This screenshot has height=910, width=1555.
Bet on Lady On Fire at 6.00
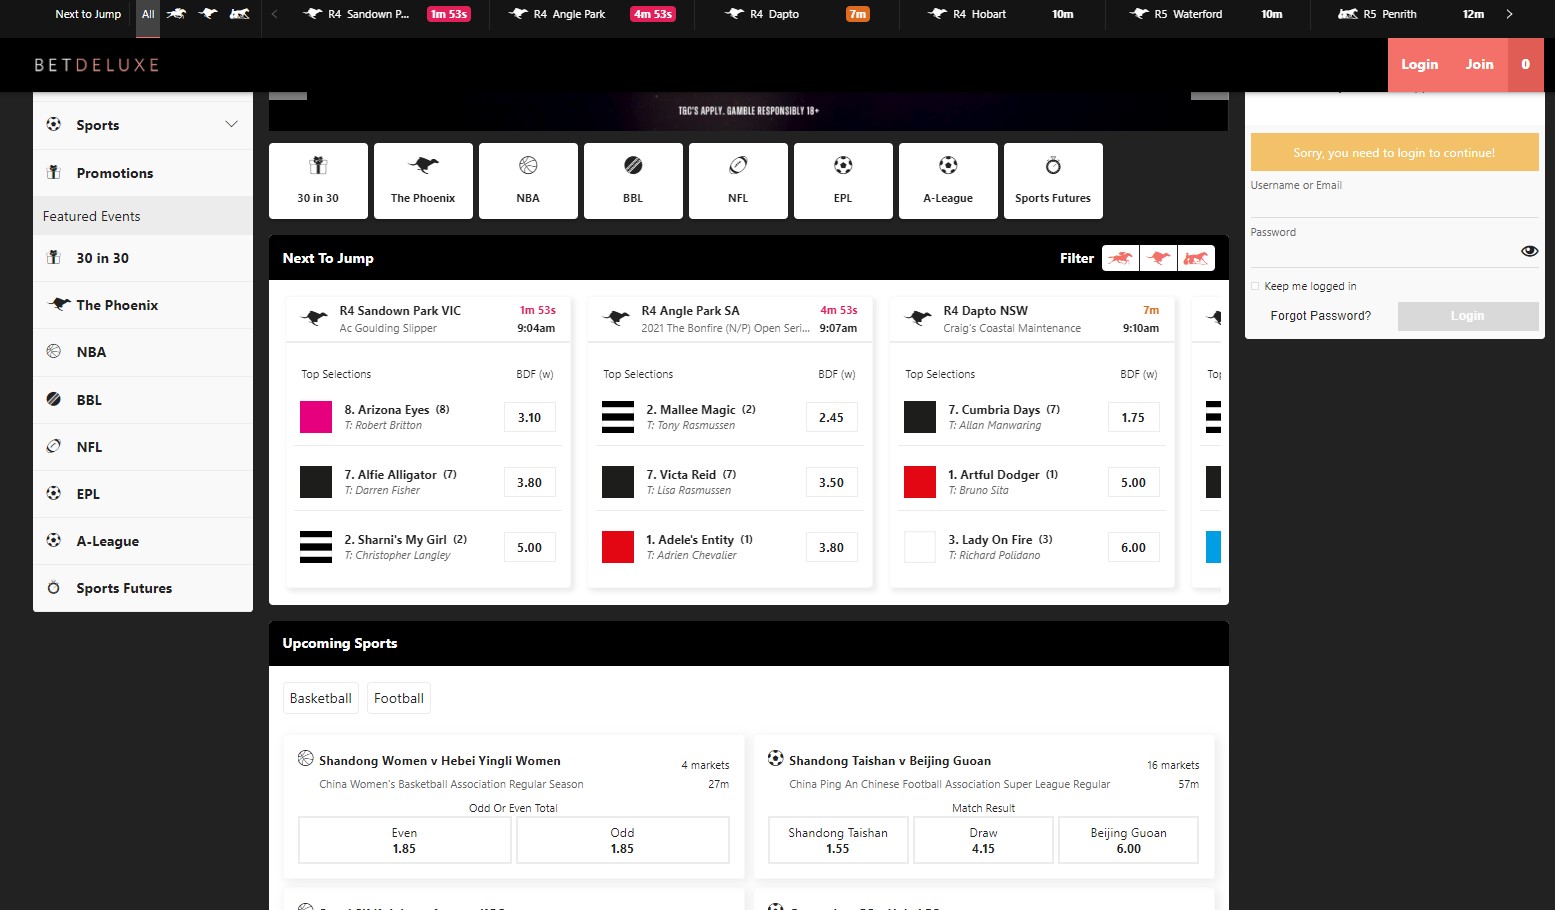click(1133, 547)
